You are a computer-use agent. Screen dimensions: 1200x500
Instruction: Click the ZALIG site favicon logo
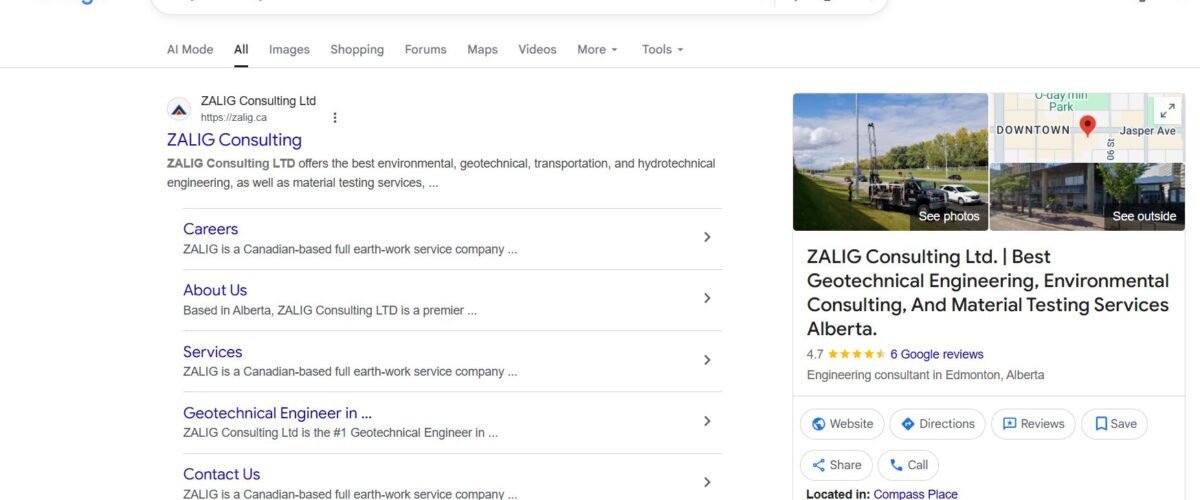(179, 109)
